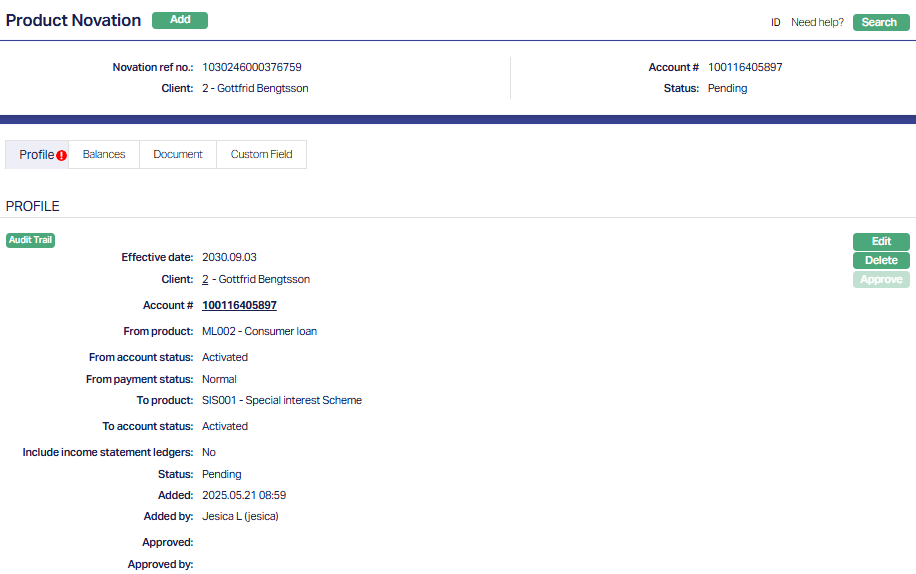
Task: Click the Search button in the header
Action: click(x=880, y=22)
